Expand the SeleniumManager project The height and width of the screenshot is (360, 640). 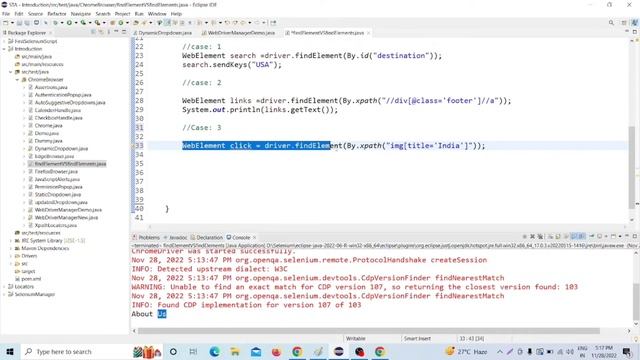[x=4, y=294]
